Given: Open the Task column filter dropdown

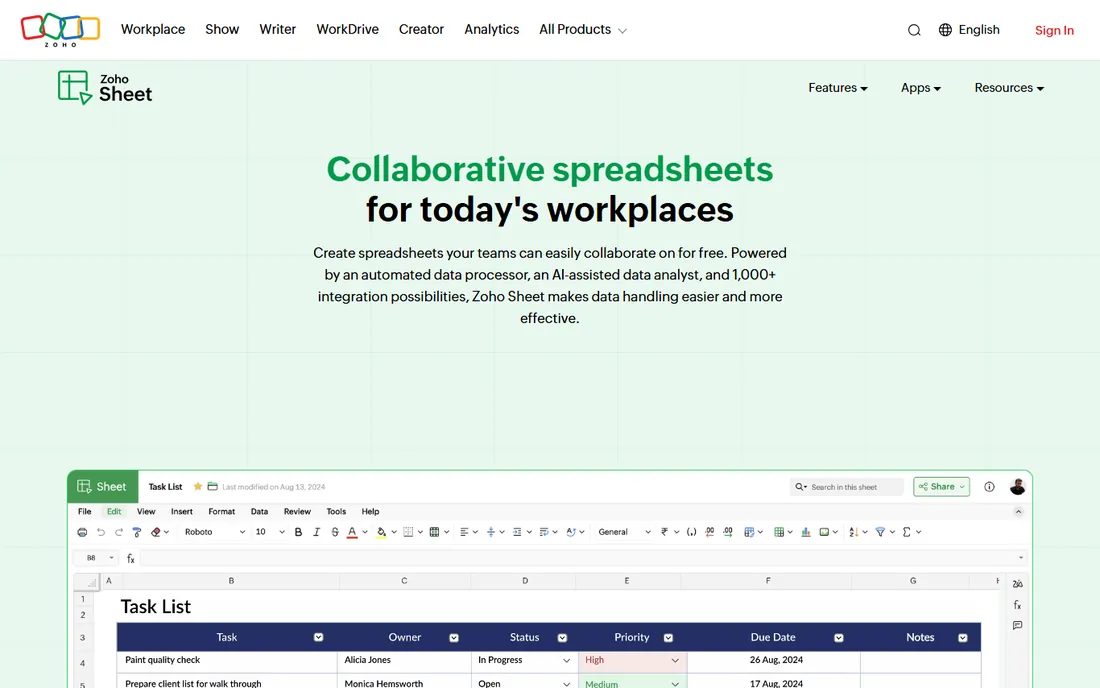Looking at the screenshot, I should [318, 638].
